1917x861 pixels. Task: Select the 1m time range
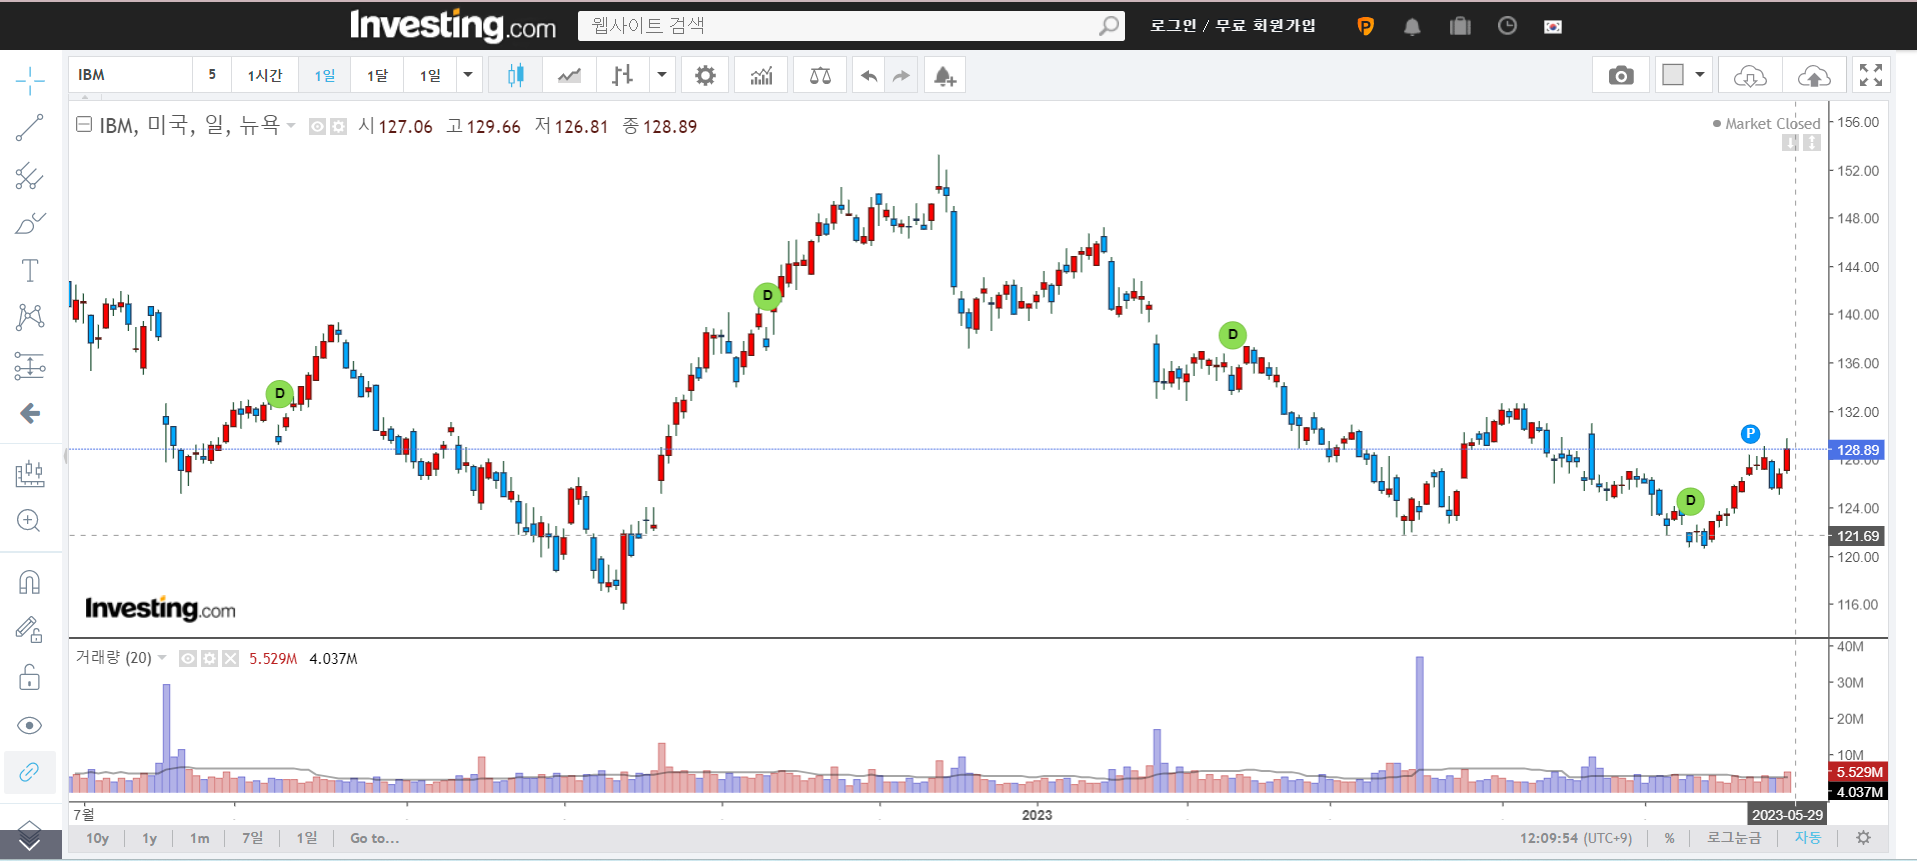pos(200,838)
